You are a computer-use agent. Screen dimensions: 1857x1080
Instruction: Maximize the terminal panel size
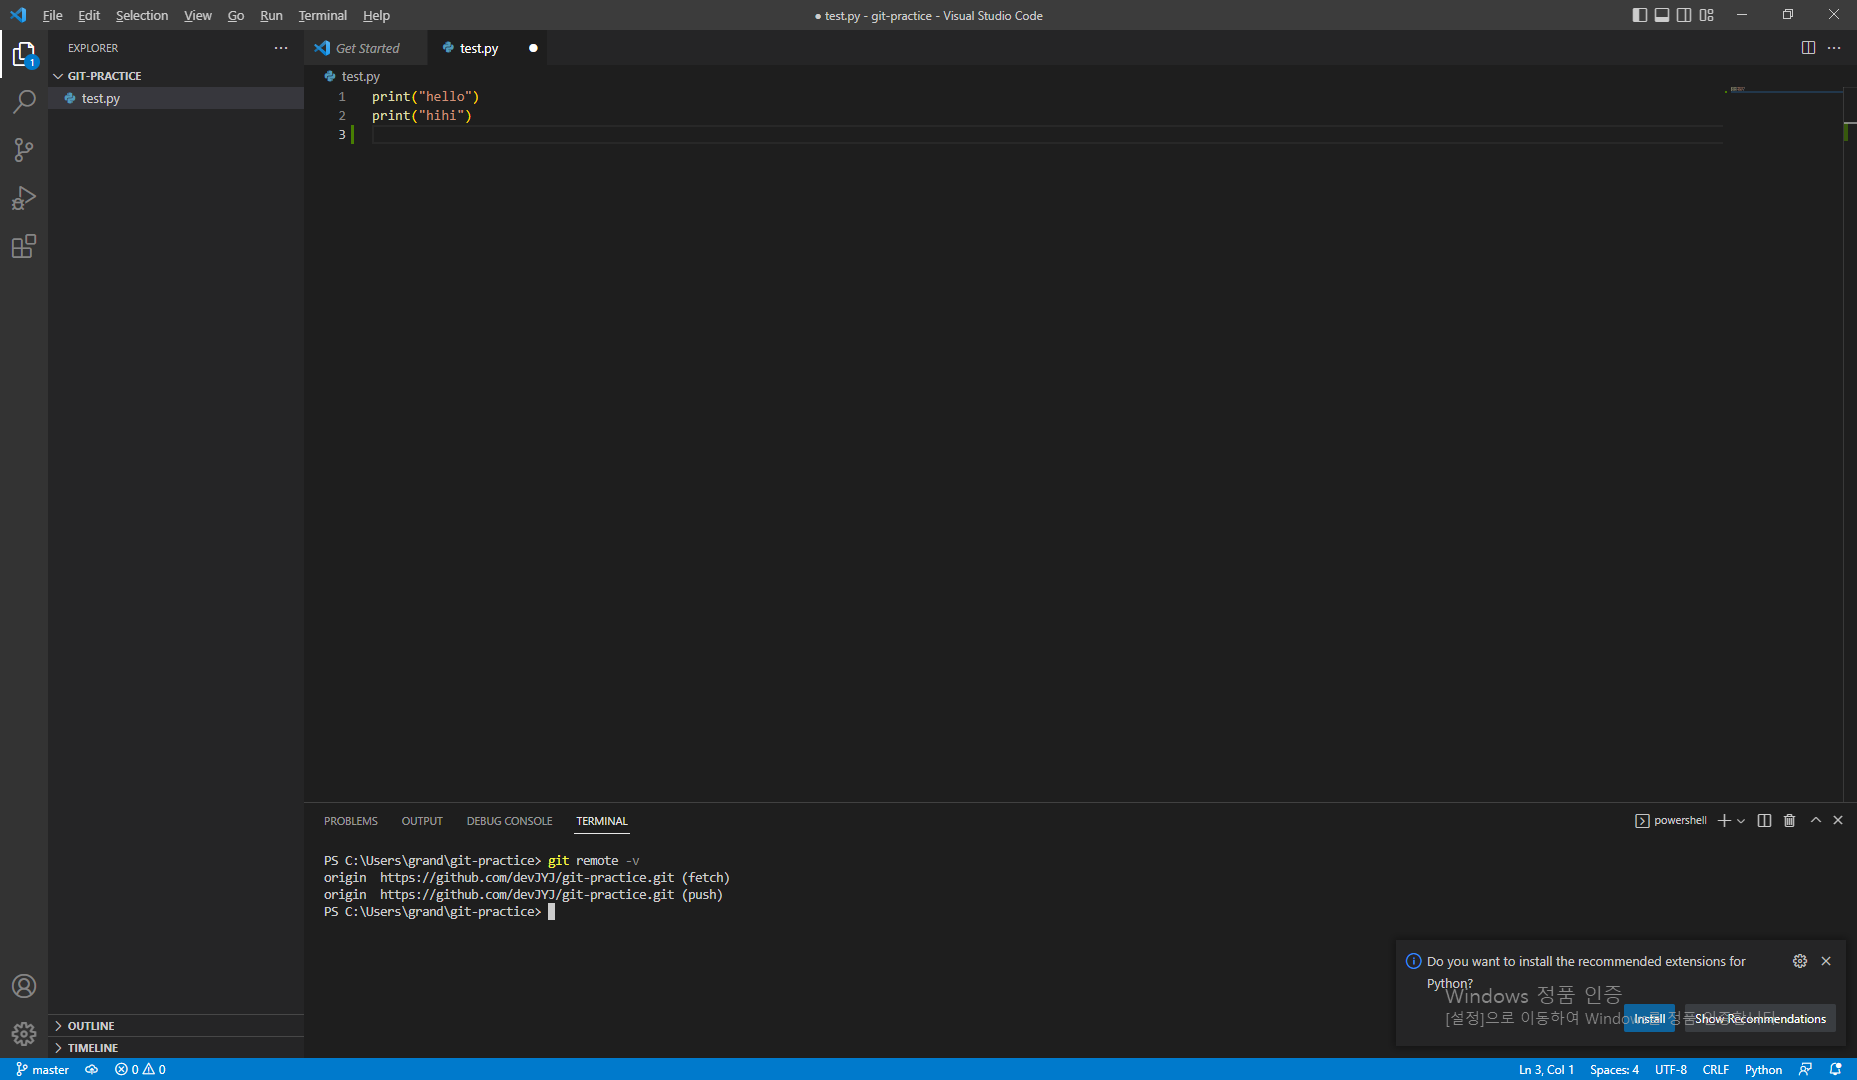(x=1816, y=820)
